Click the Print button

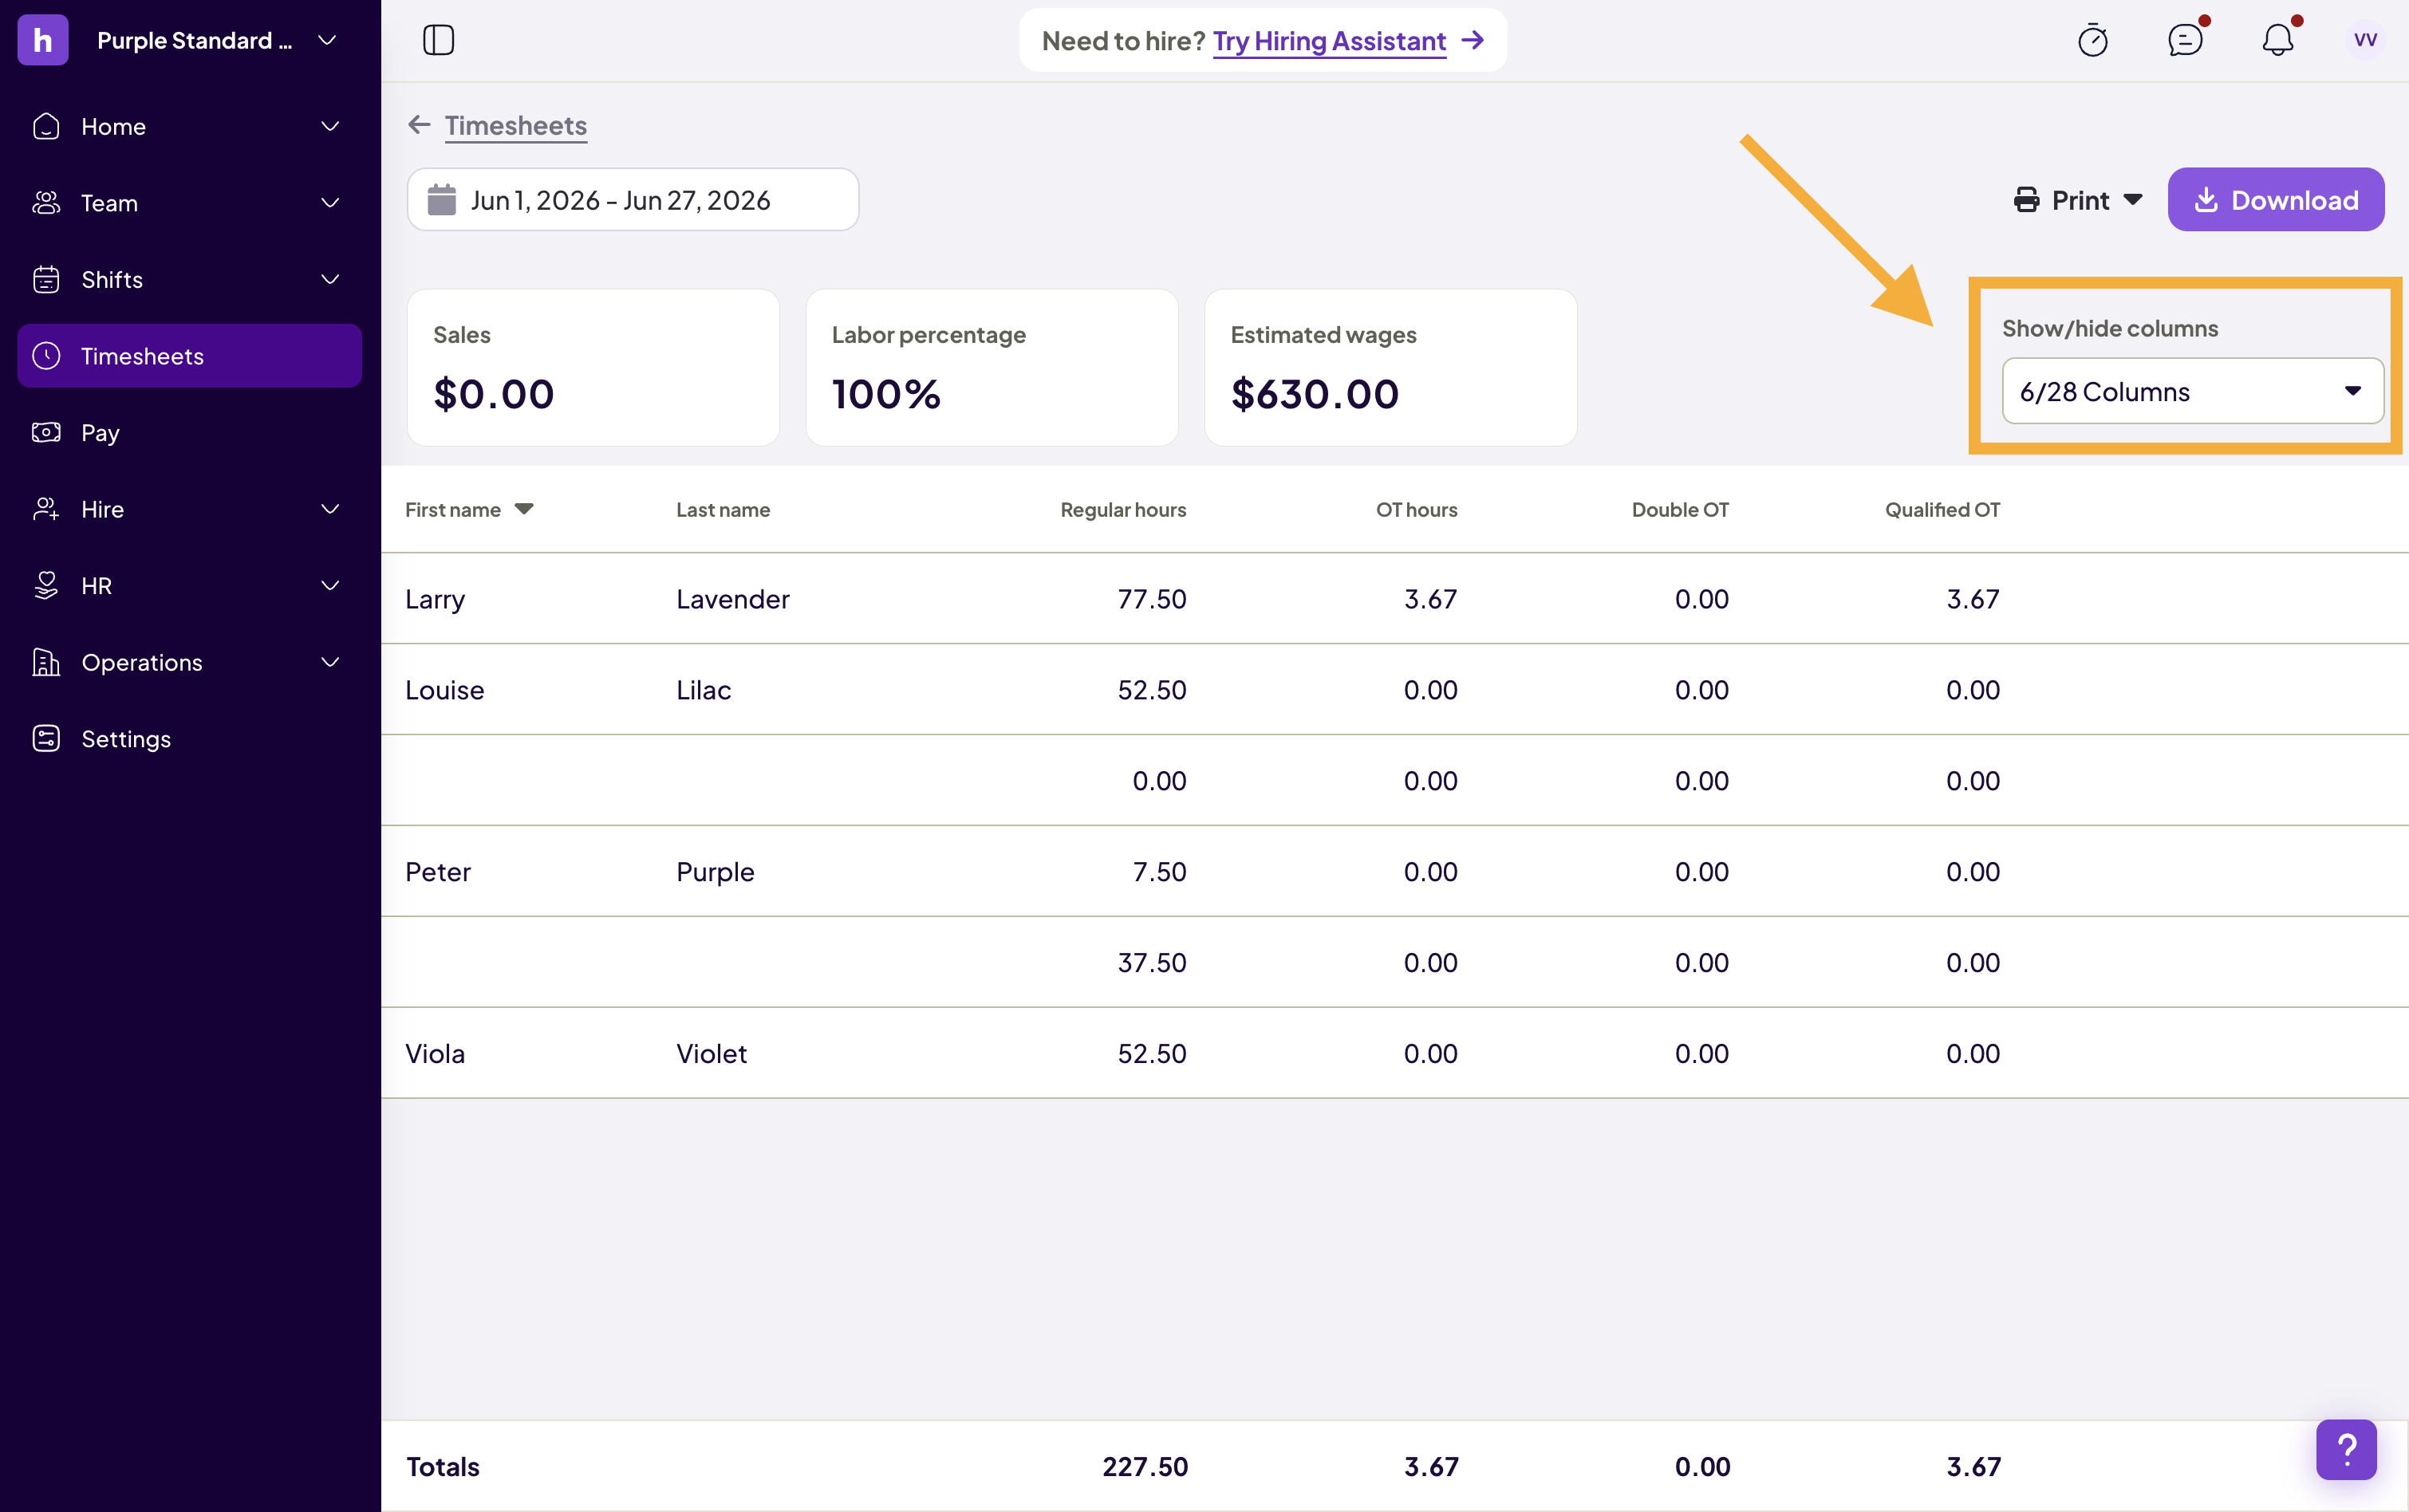(2078, 200)
